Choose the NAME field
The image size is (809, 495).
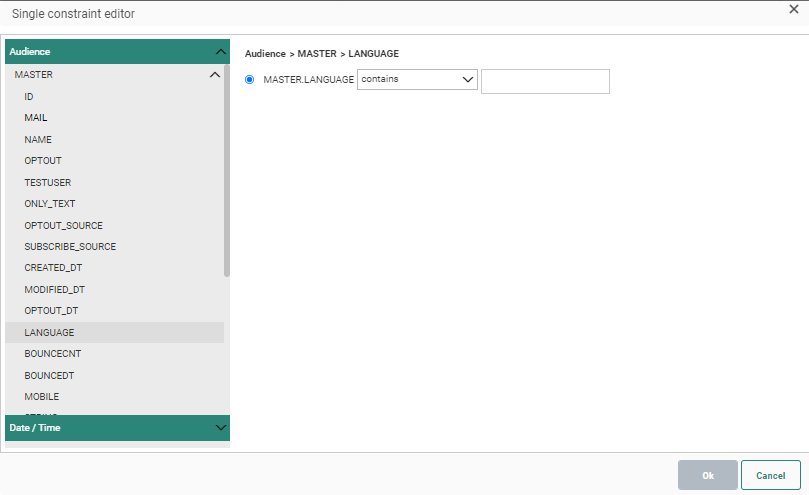[x=38, y=140]
